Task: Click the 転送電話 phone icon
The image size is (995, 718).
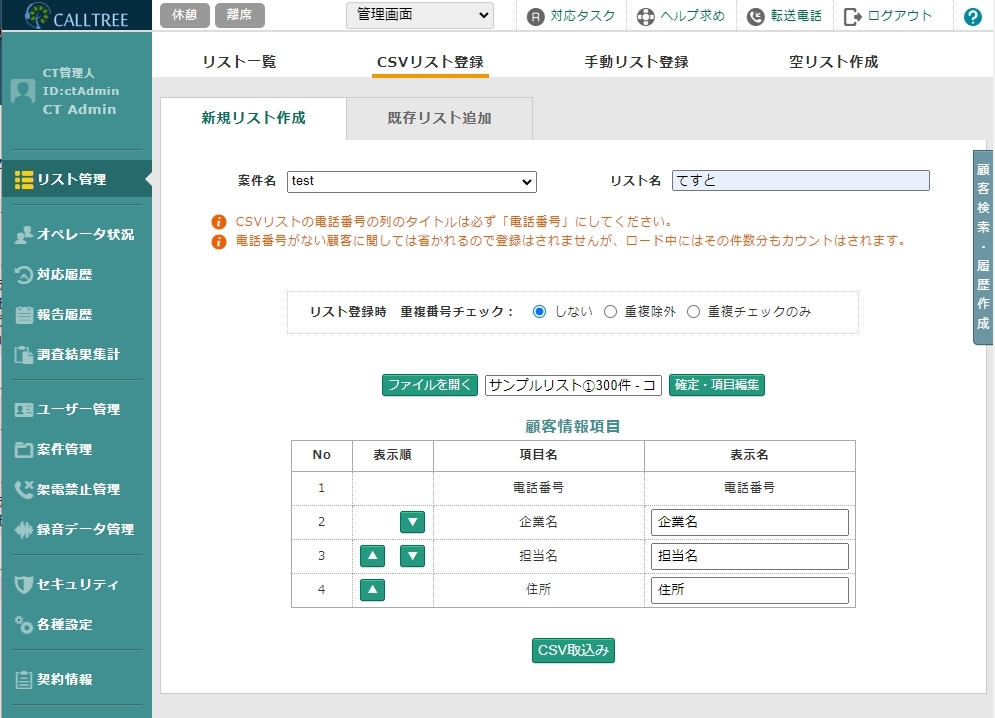Action: point(755,17)
